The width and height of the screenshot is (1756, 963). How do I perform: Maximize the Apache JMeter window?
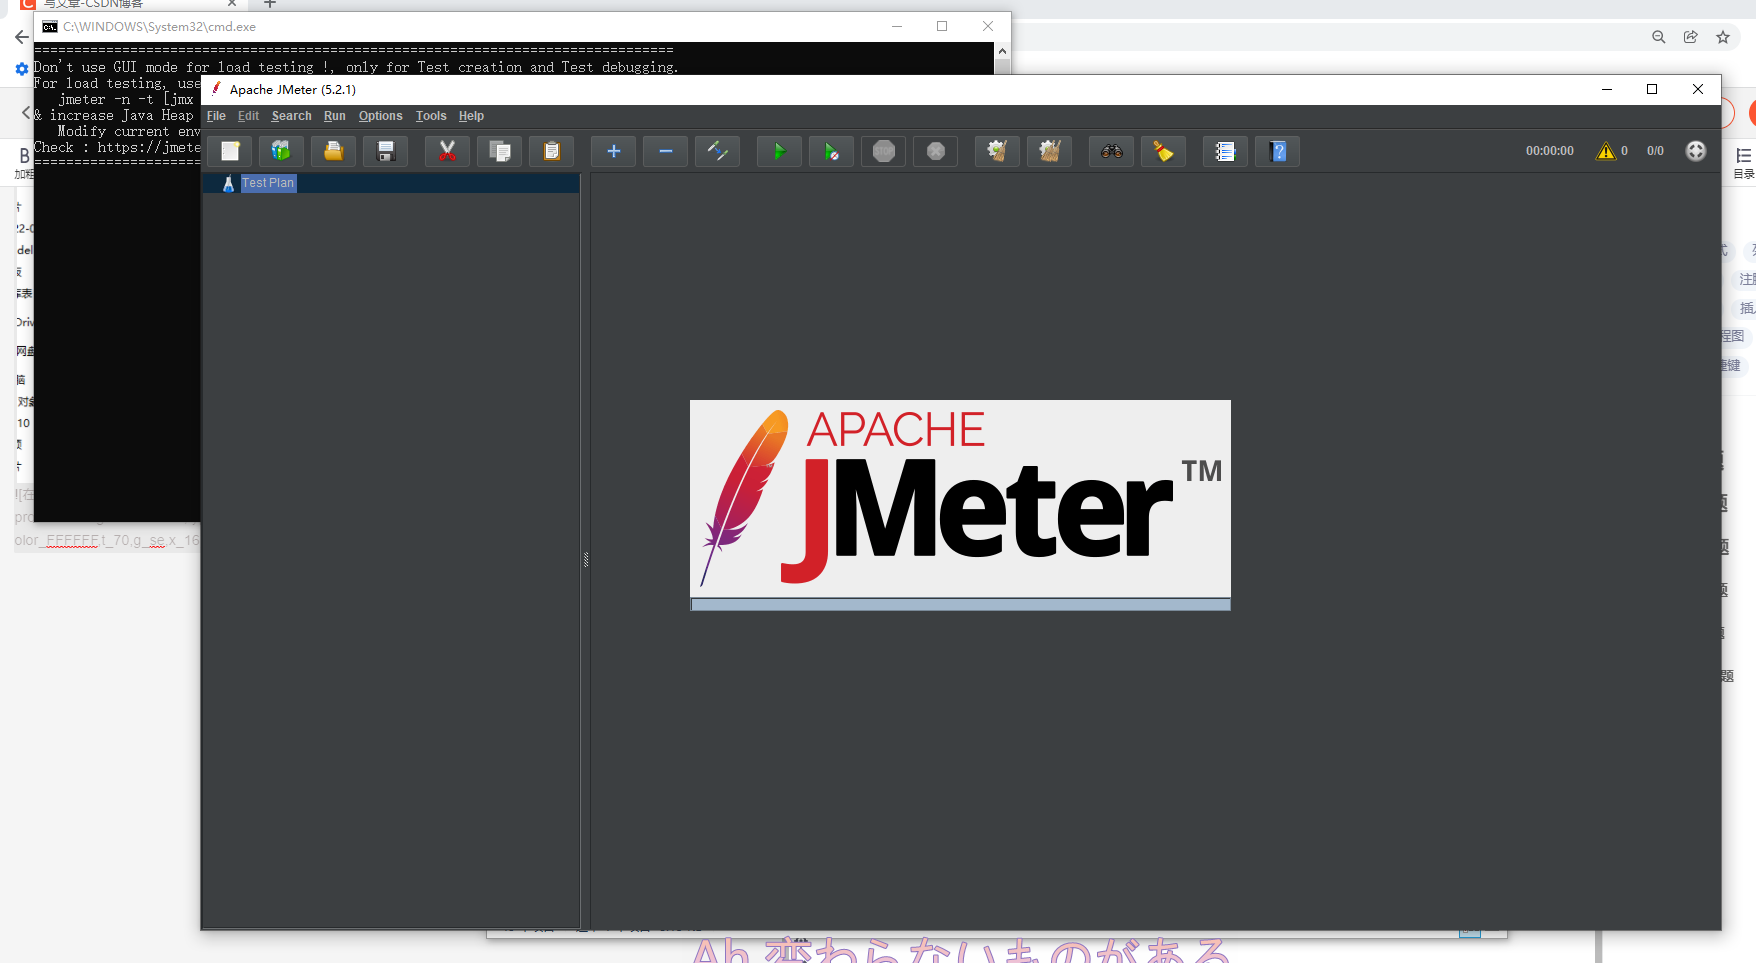pyautogui.click(x=1652, y=89)
